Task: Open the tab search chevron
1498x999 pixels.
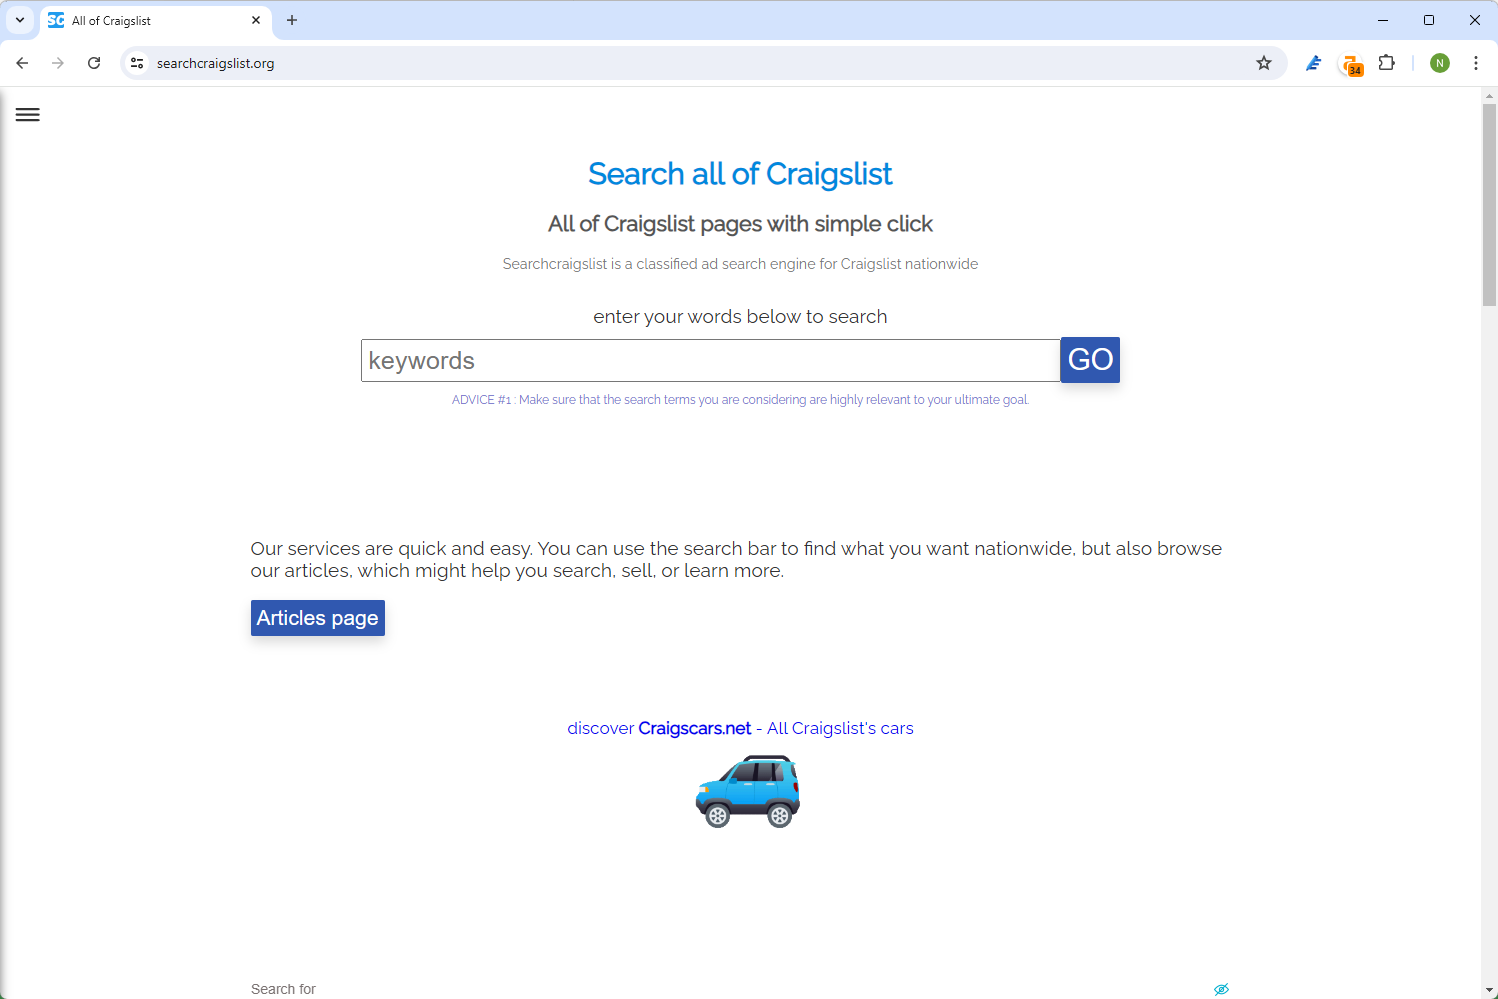Action: [19, 20]
